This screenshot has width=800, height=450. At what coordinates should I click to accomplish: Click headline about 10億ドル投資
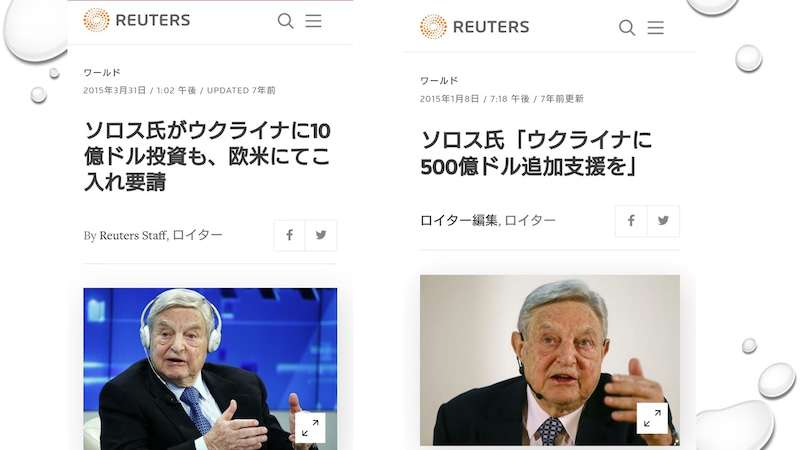208,156
